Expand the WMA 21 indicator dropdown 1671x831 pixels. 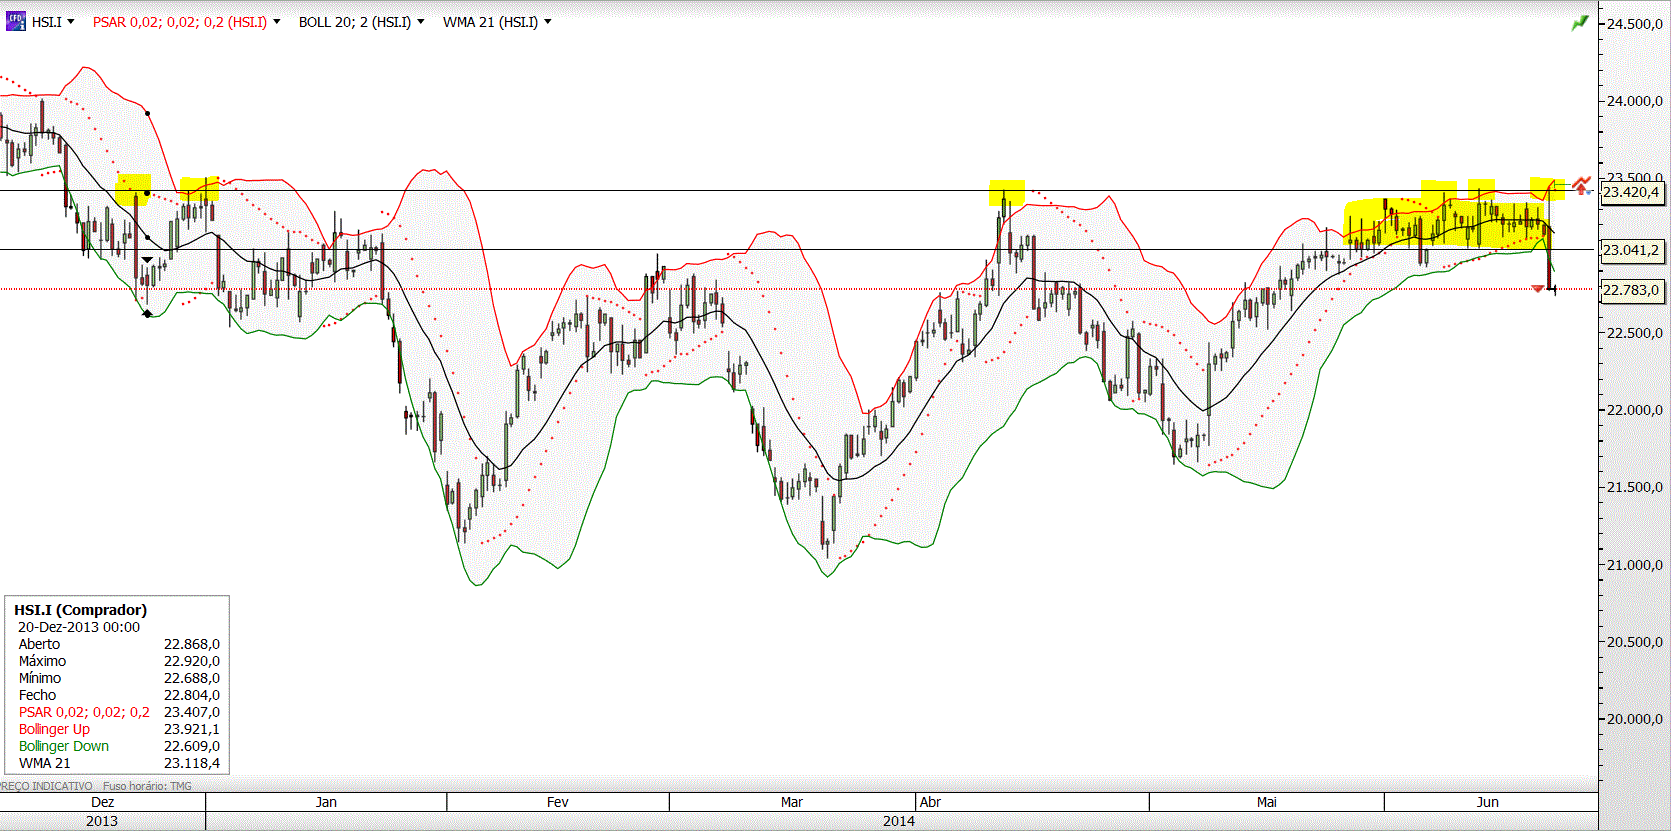pyautogui.click(x=497, y=22)
